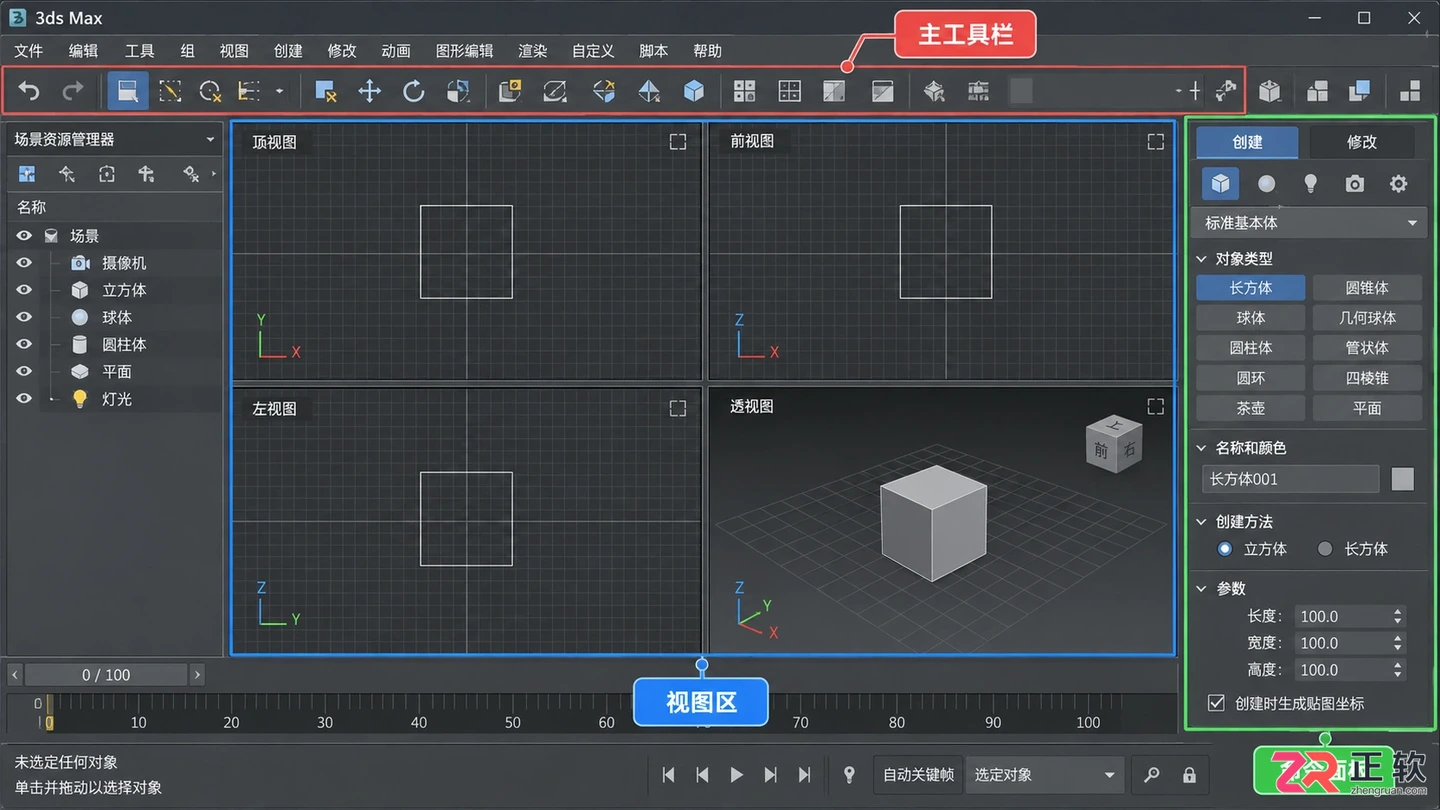
Task: Uncheck 创建时生成贴图坐标 checkbox
Action: (x=1216, y=703)
